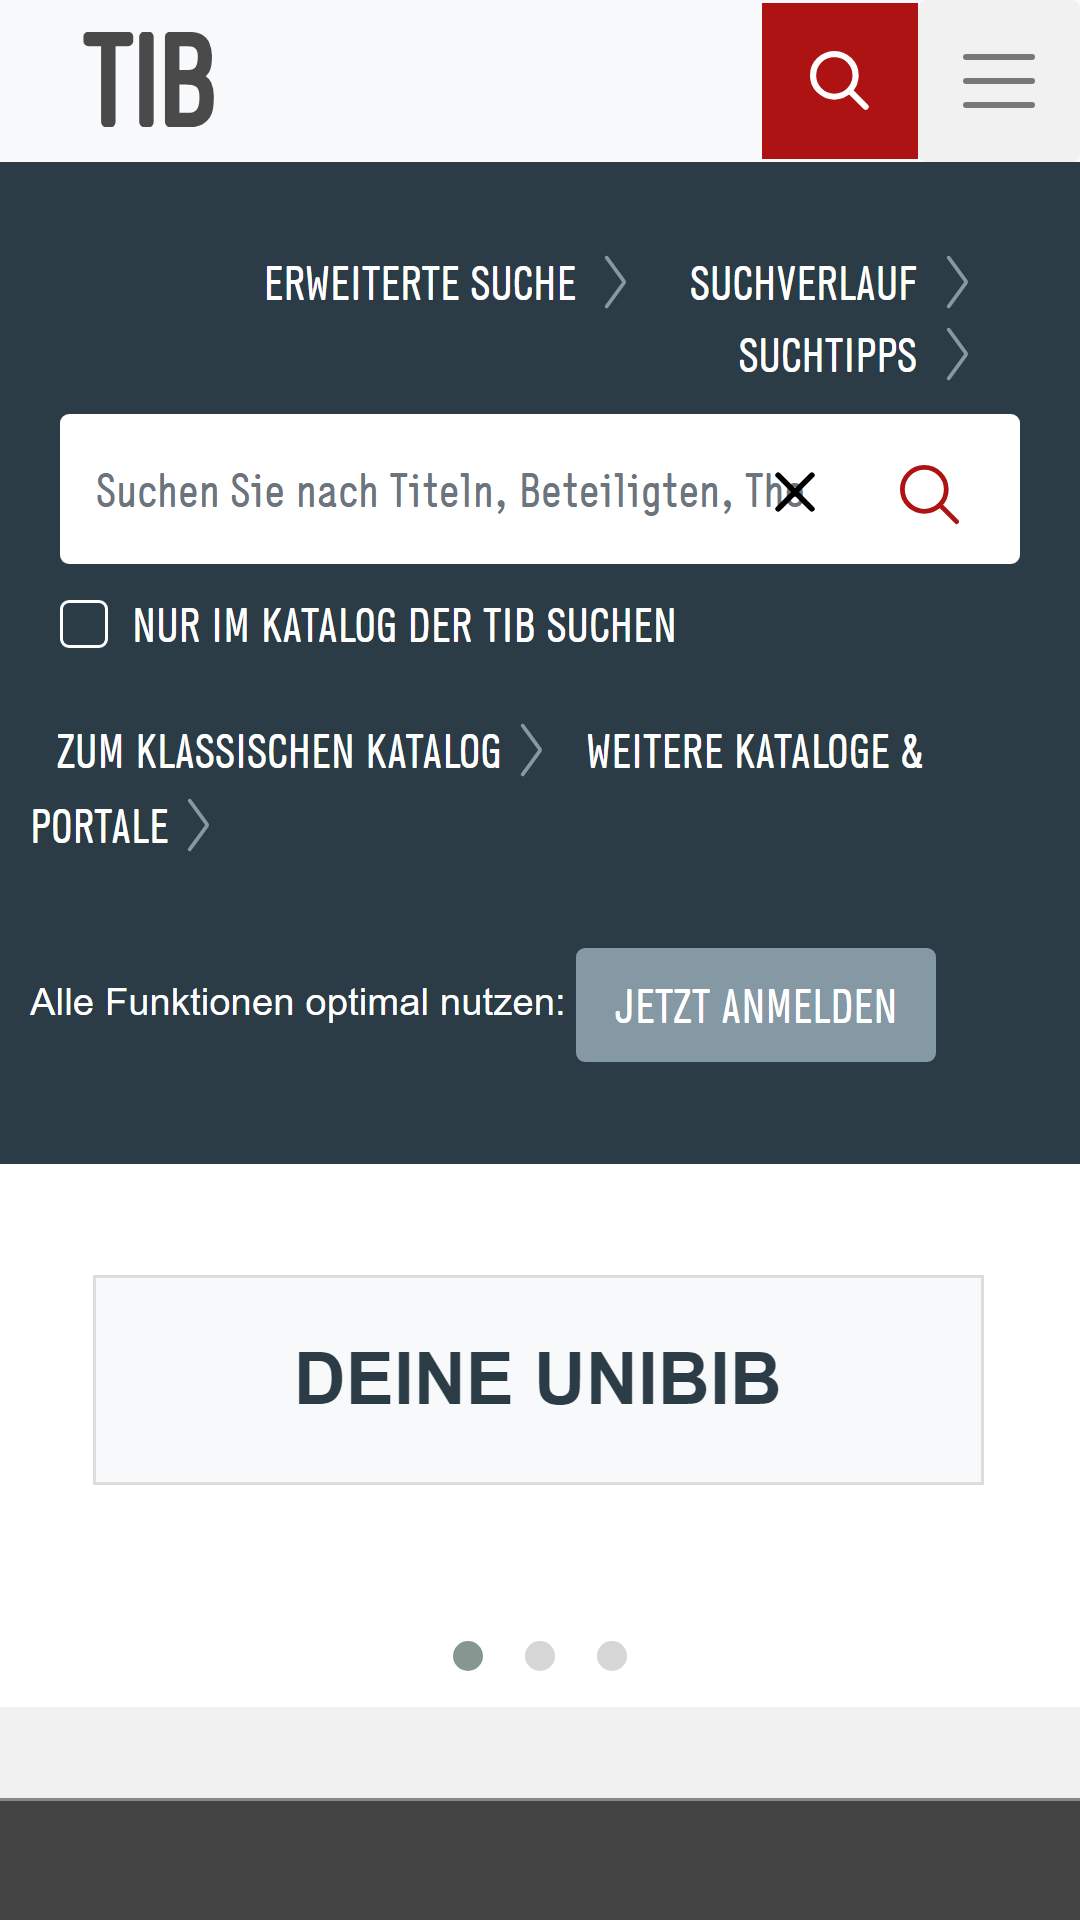Open Weitere Kataloge & Portale
The image size is (1080, 1920).
(477, 789)
